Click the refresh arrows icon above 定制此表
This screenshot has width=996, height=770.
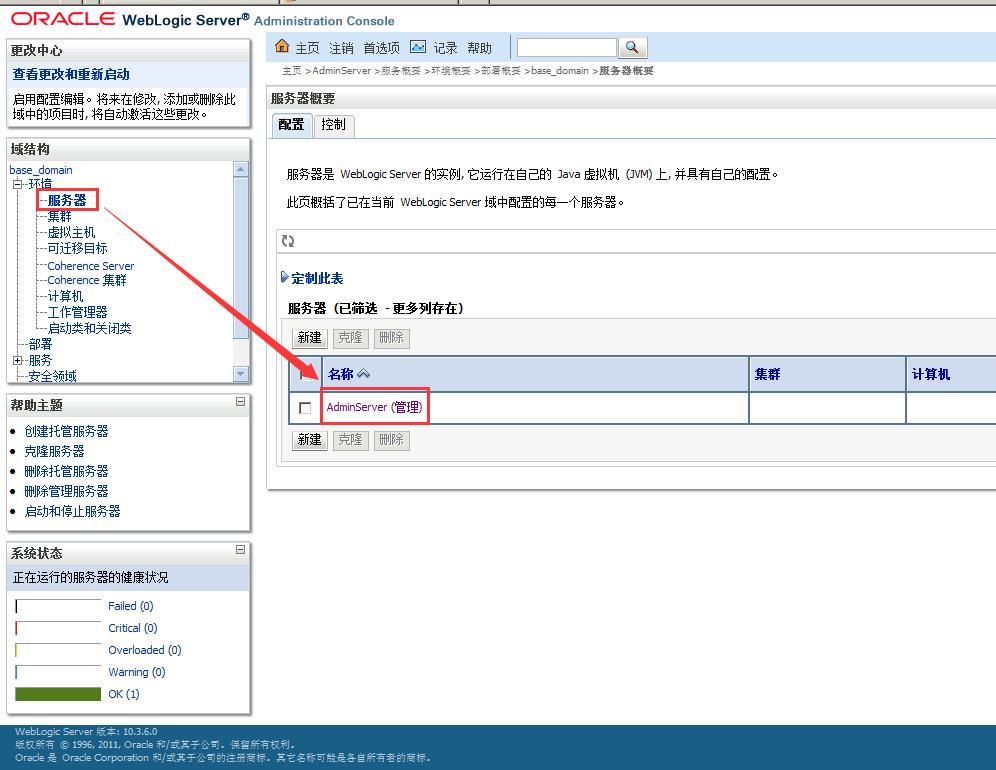pos(288,241)
